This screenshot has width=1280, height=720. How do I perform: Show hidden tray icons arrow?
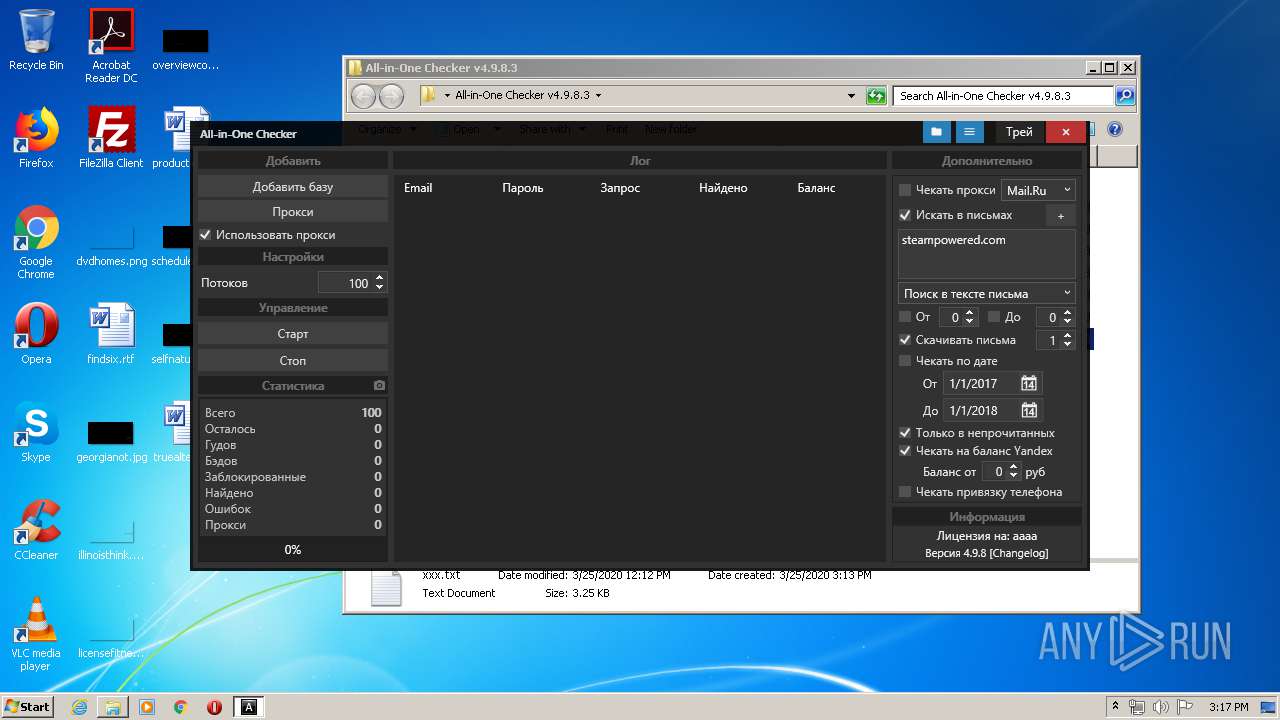pos(1115,707)
